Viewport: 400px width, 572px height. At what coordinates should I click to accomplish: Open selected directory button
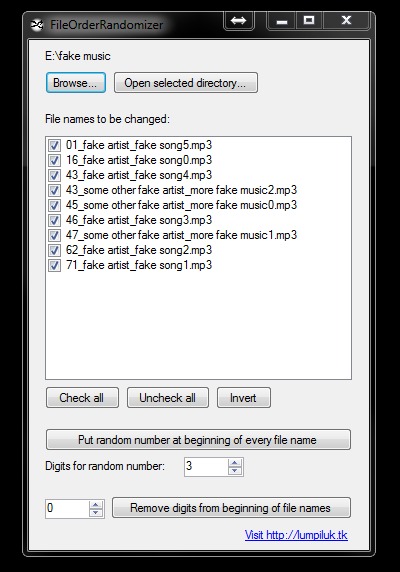[x=186, y=83]
